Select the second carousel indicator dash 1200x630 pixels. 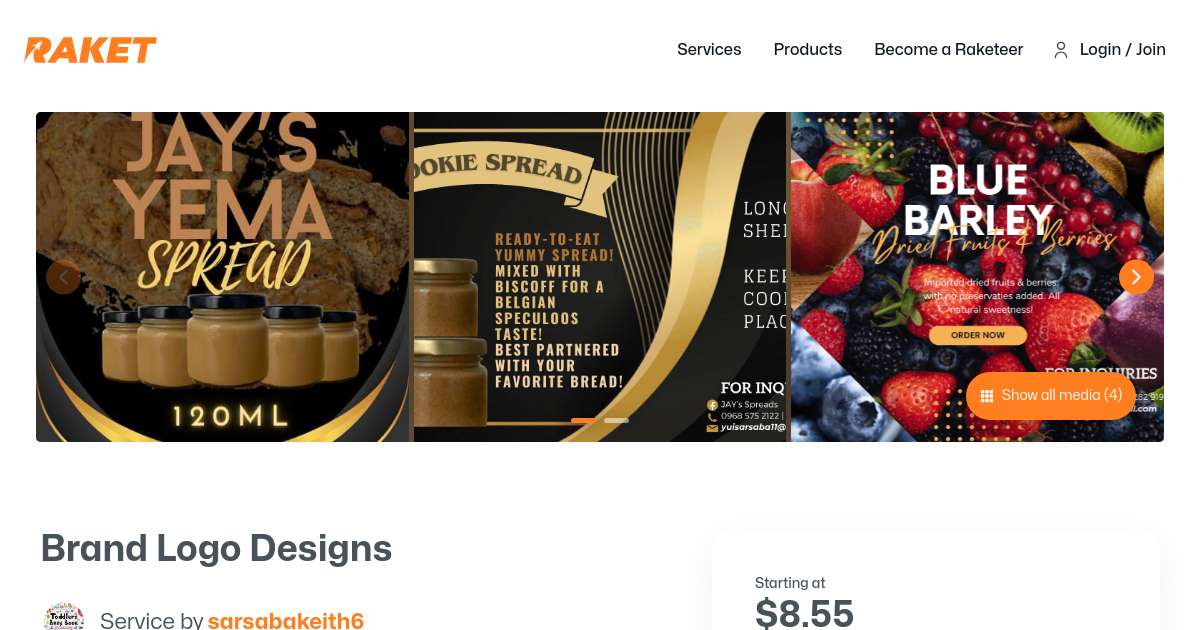pos(616,420)
